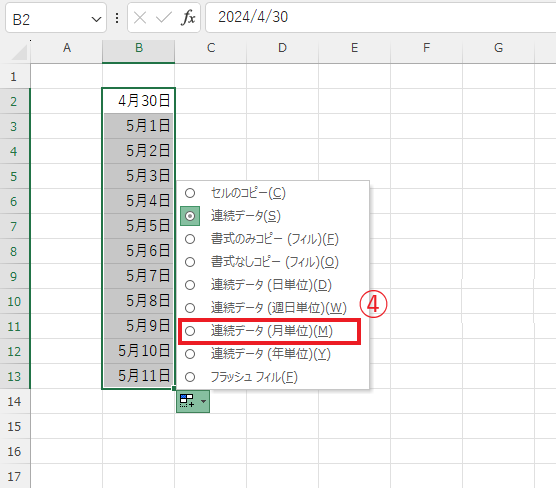The image size is (556, 488).
Task: Click the formula bar showing 2024/4/30
Action: pos(380,17)
